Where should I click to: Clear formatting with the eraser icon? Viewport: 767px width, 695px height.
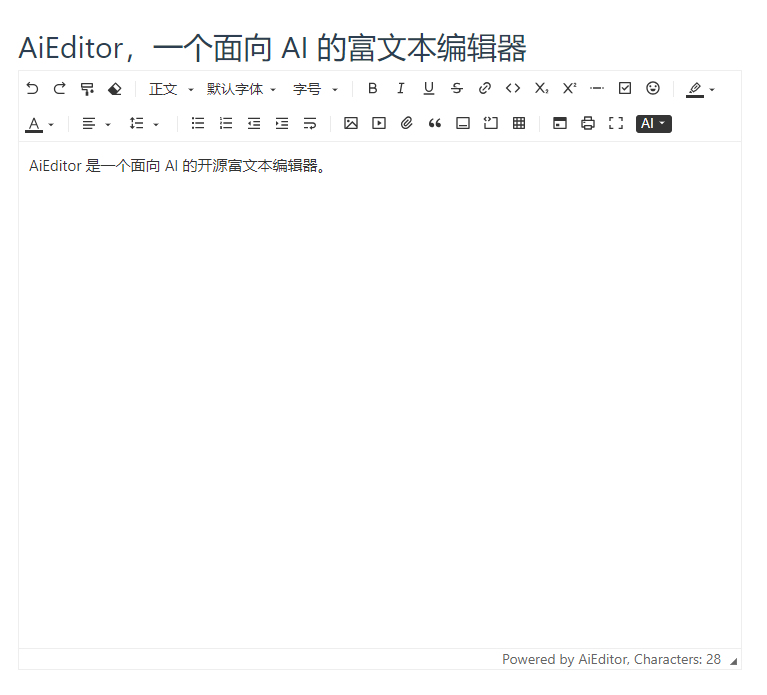114,89
